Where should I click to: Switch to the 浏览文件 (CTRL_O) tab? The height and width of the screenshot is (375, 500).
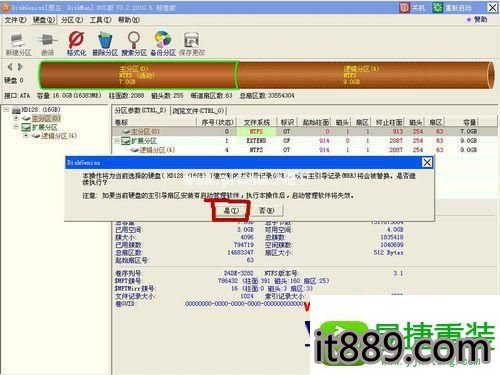point(198,110)
